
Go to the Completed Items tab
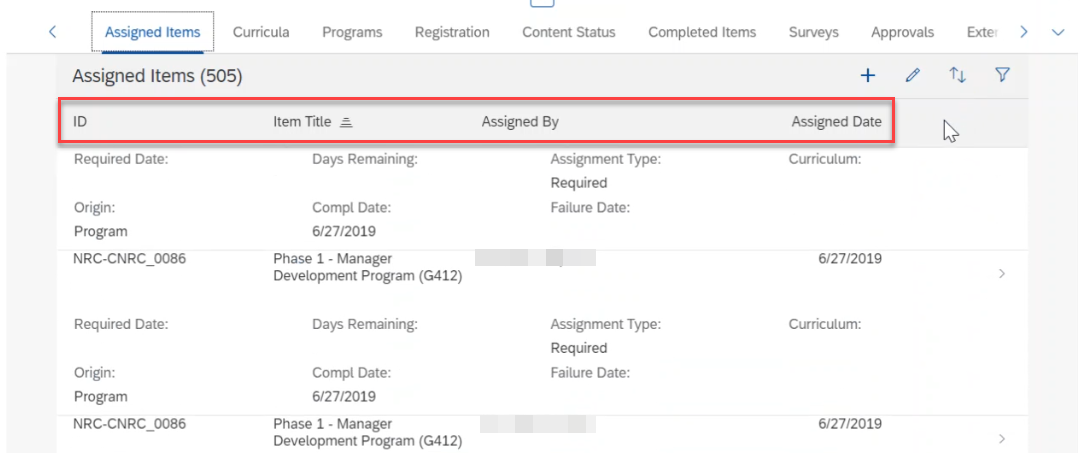click(x=702, y=32)
